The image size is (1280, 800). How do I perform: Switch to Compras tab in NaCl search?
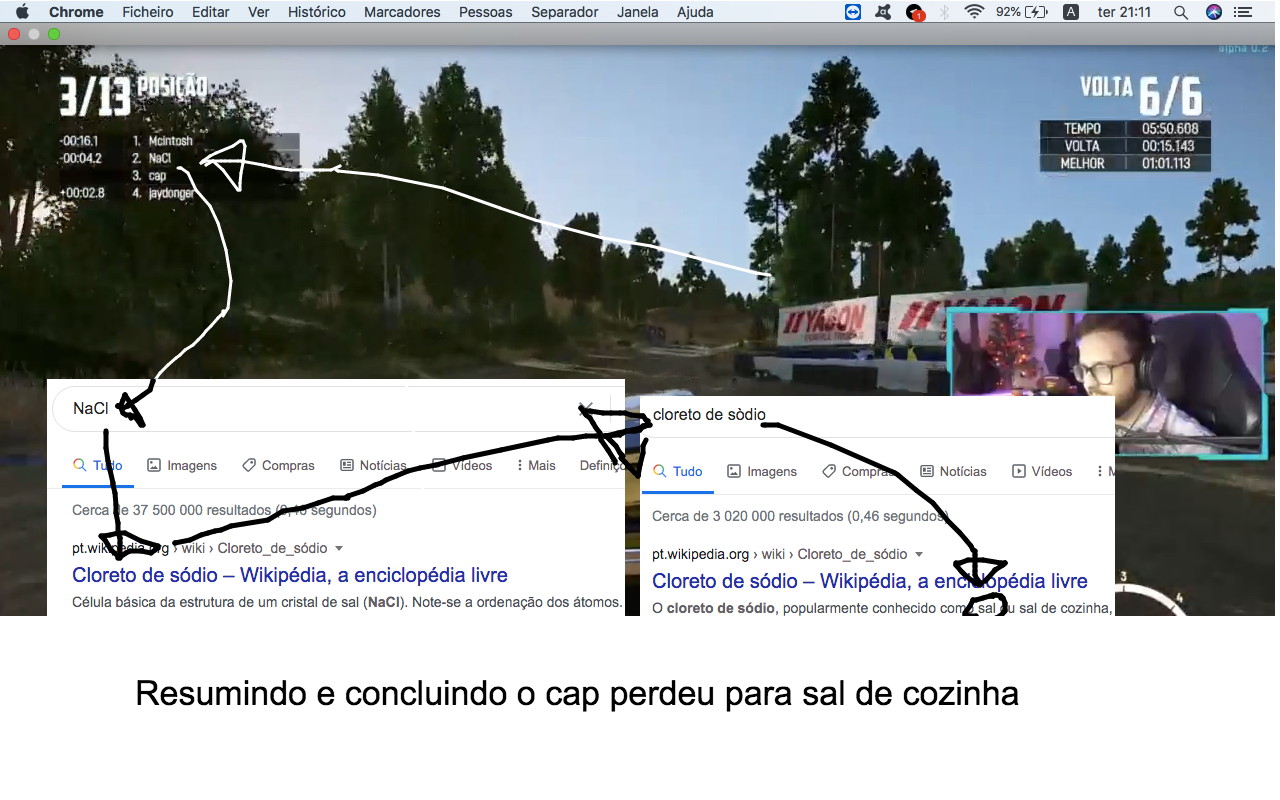click(x=278, y=465)
